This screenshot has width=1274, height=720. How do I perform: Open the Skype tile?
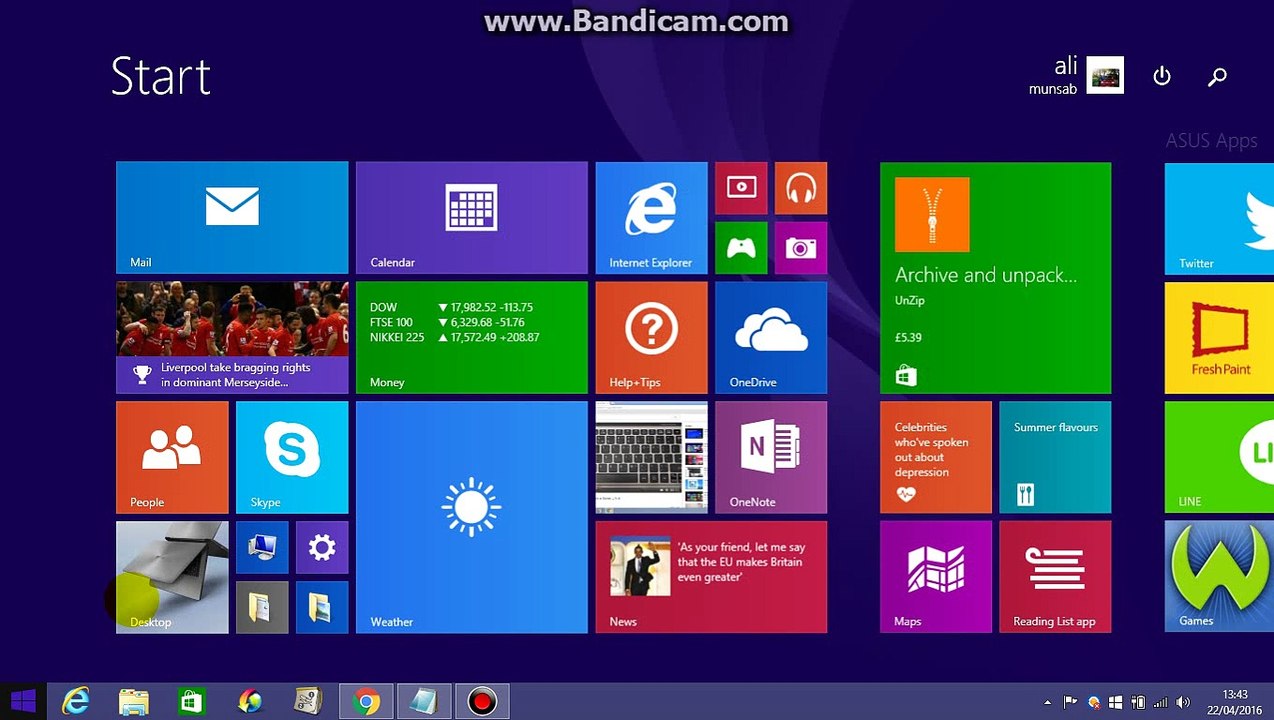click(292, 458)
